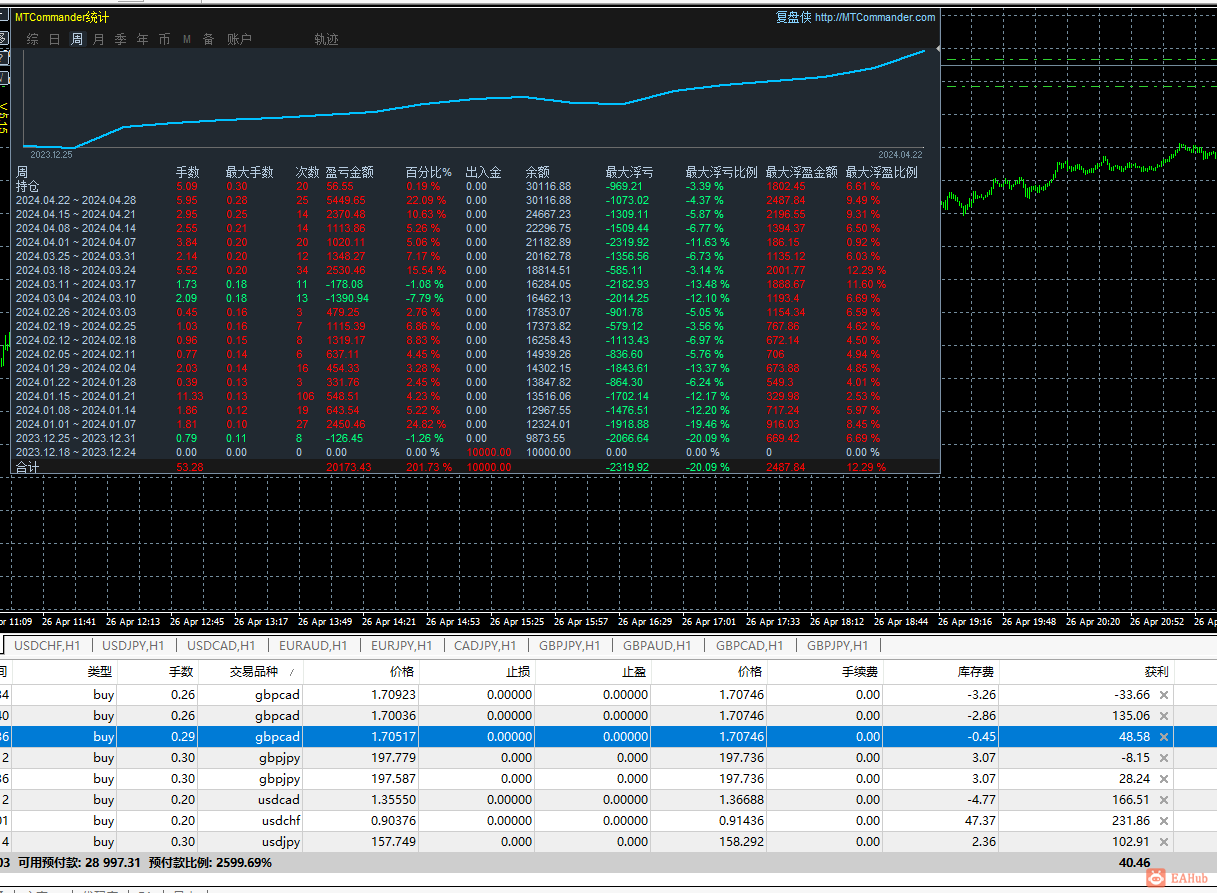Switch to the EURAUD,H1 chart tab
This screenshot has width=1217, height=893.
tap(313, 646)
